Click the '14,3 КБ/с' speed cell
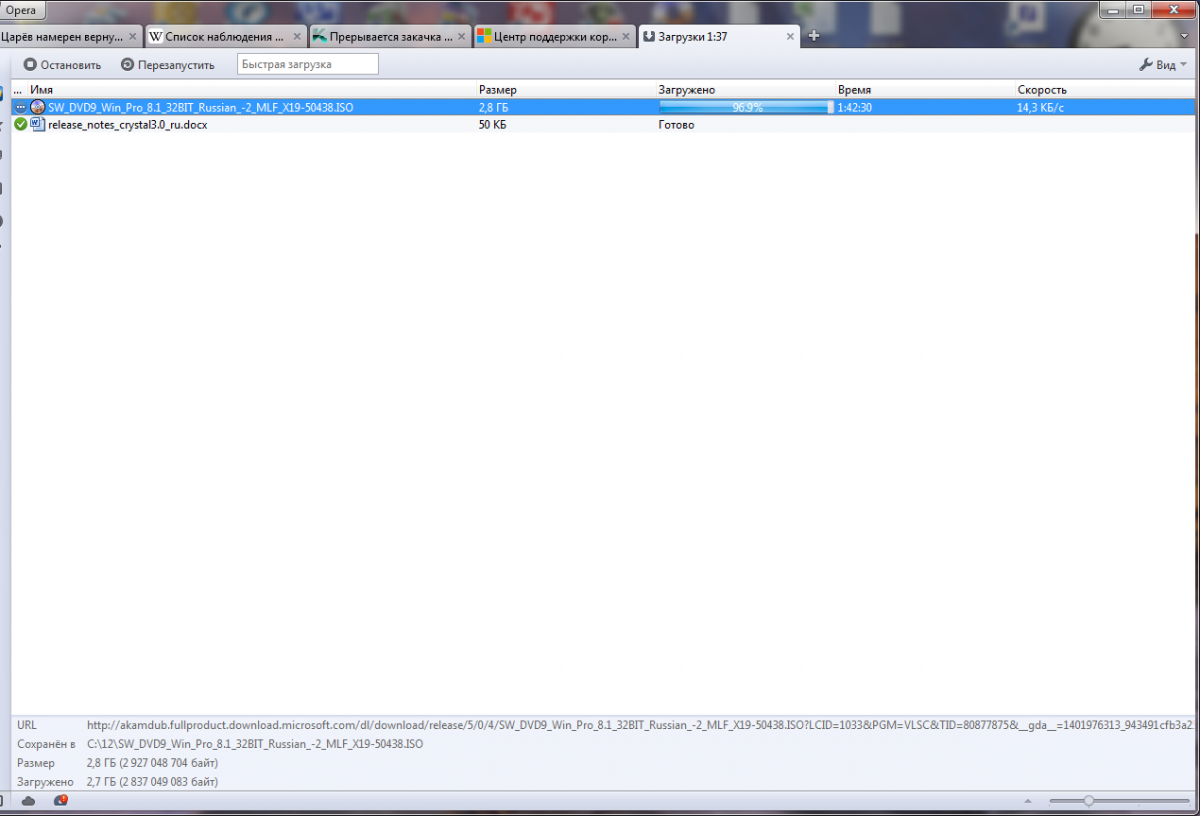1200x816 pixels. click(x=1040, y=107)
